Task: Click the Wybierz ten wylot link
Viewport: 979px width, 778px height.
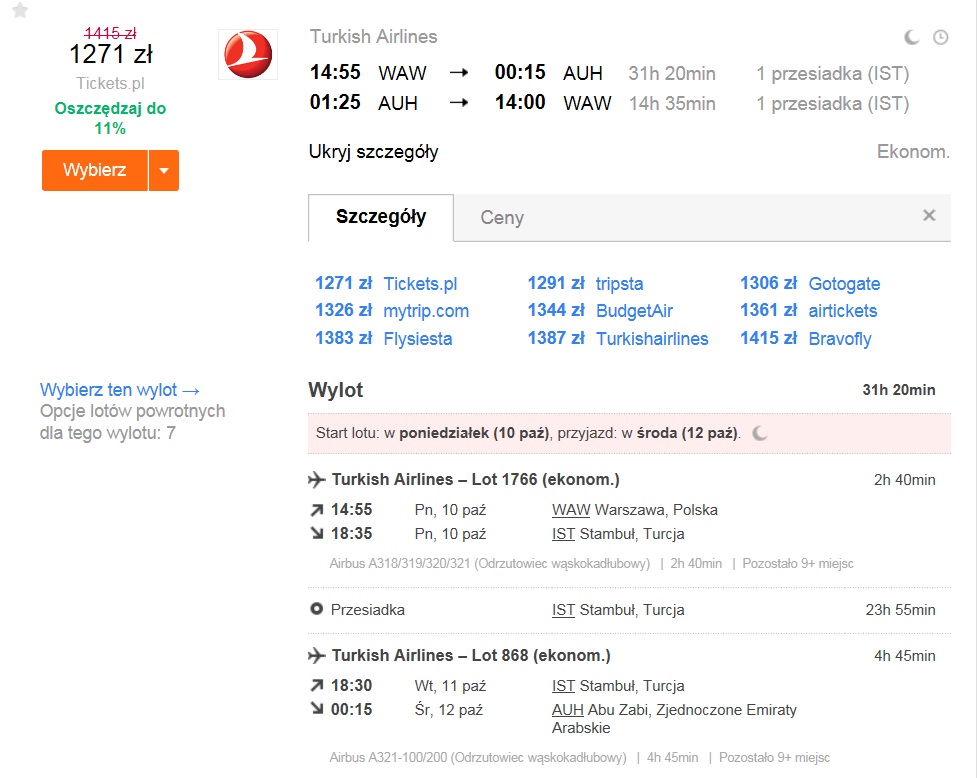Action: [x=120, y=390]
